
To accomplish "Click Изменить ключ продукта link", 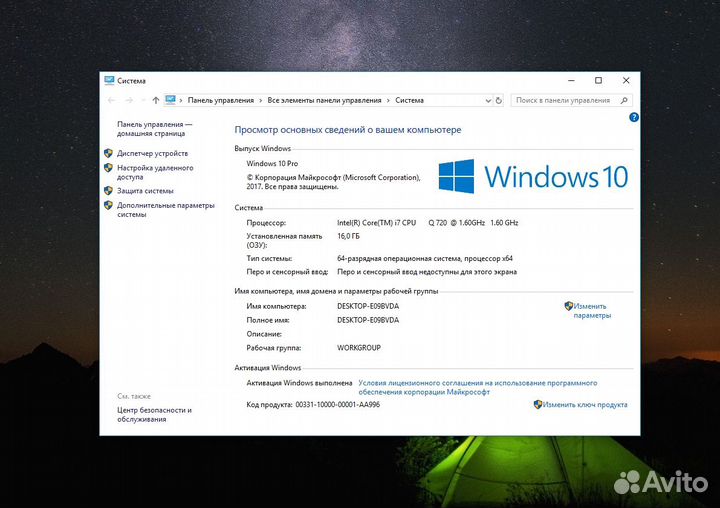I will point(585,405).
